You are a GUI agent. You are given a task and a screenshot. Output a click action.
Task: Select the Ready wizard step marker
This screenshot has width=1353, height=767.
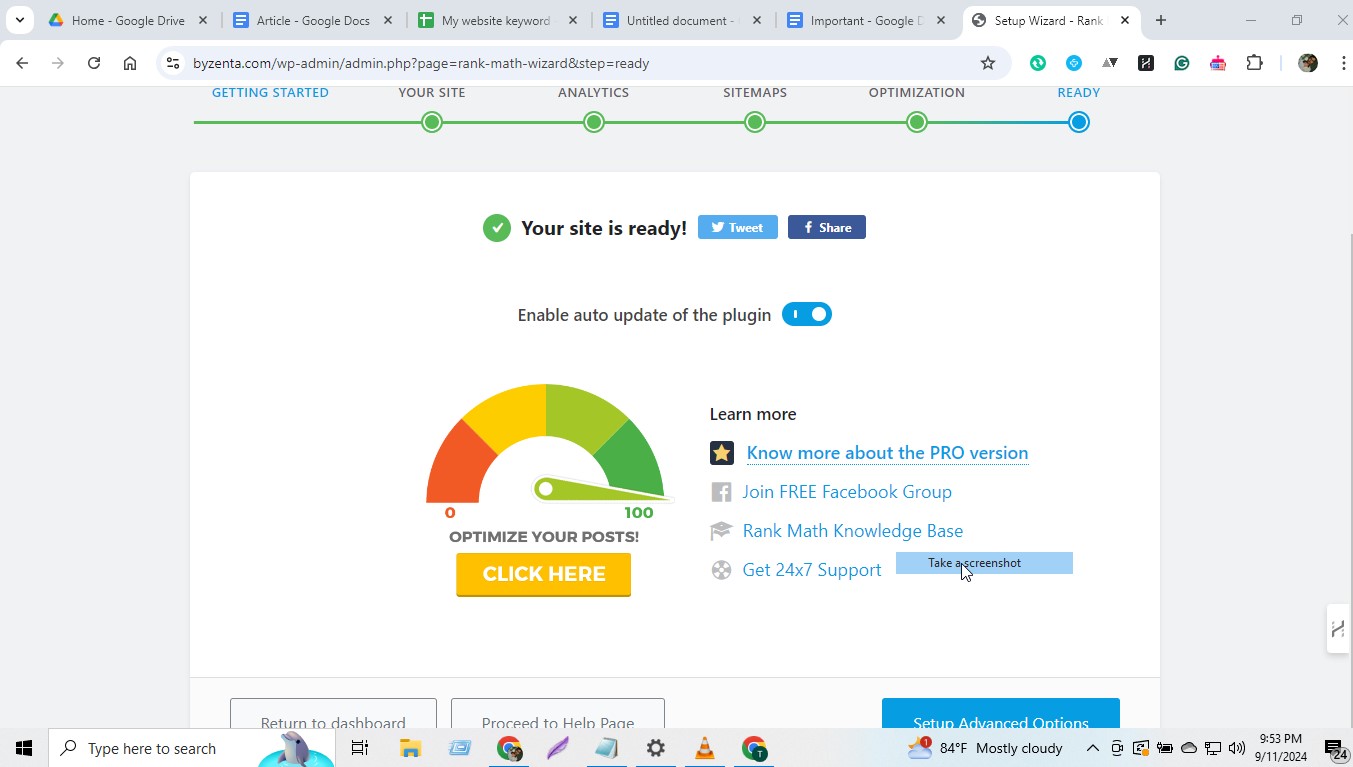1078,122
